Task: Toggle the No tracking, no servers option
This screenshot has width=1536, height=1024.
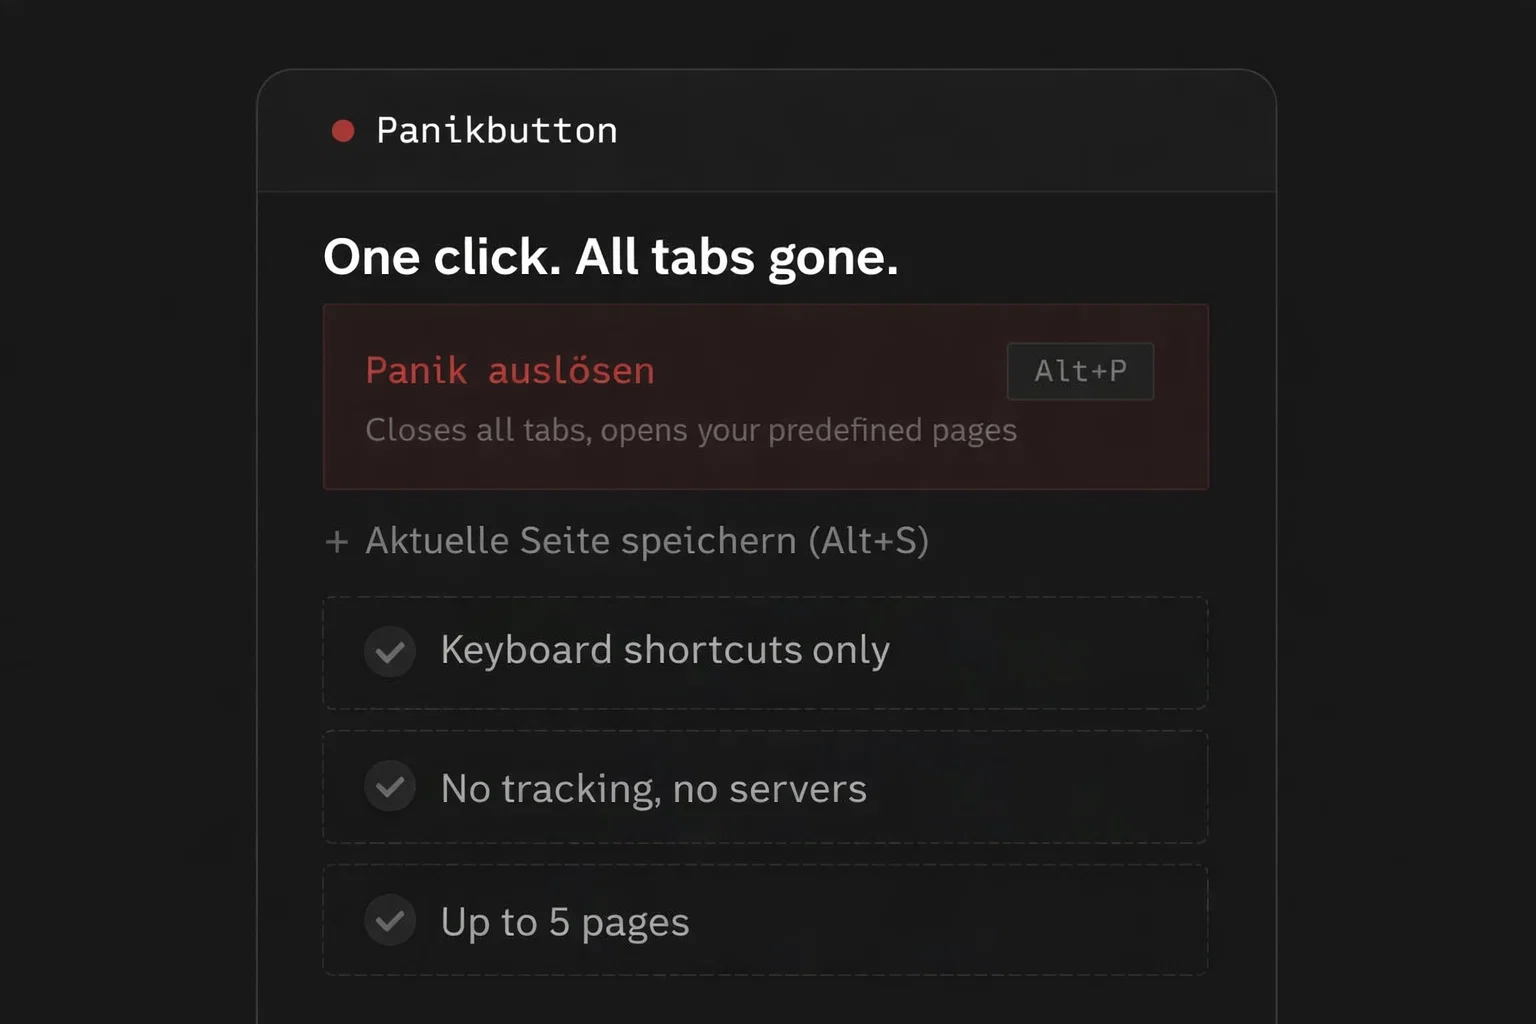Action: click(x=653, y=788)
